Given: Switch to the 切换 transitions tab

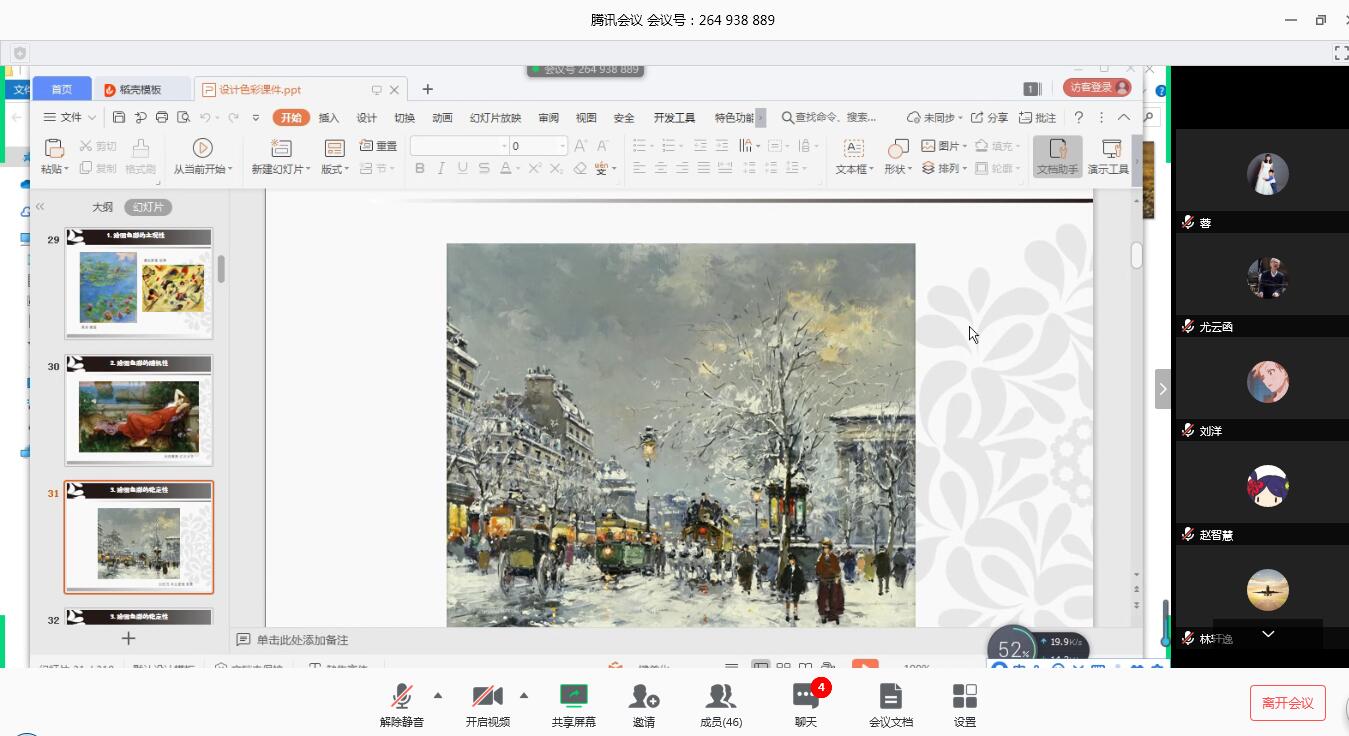Looking at the screenshot, I should tap(405, 118).
